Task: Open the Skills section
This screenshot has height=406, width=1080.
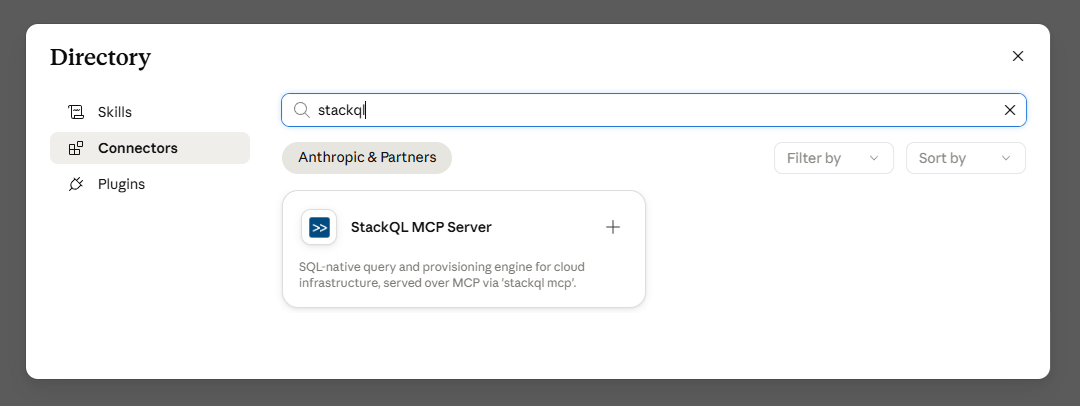Action: pos(149,112)
